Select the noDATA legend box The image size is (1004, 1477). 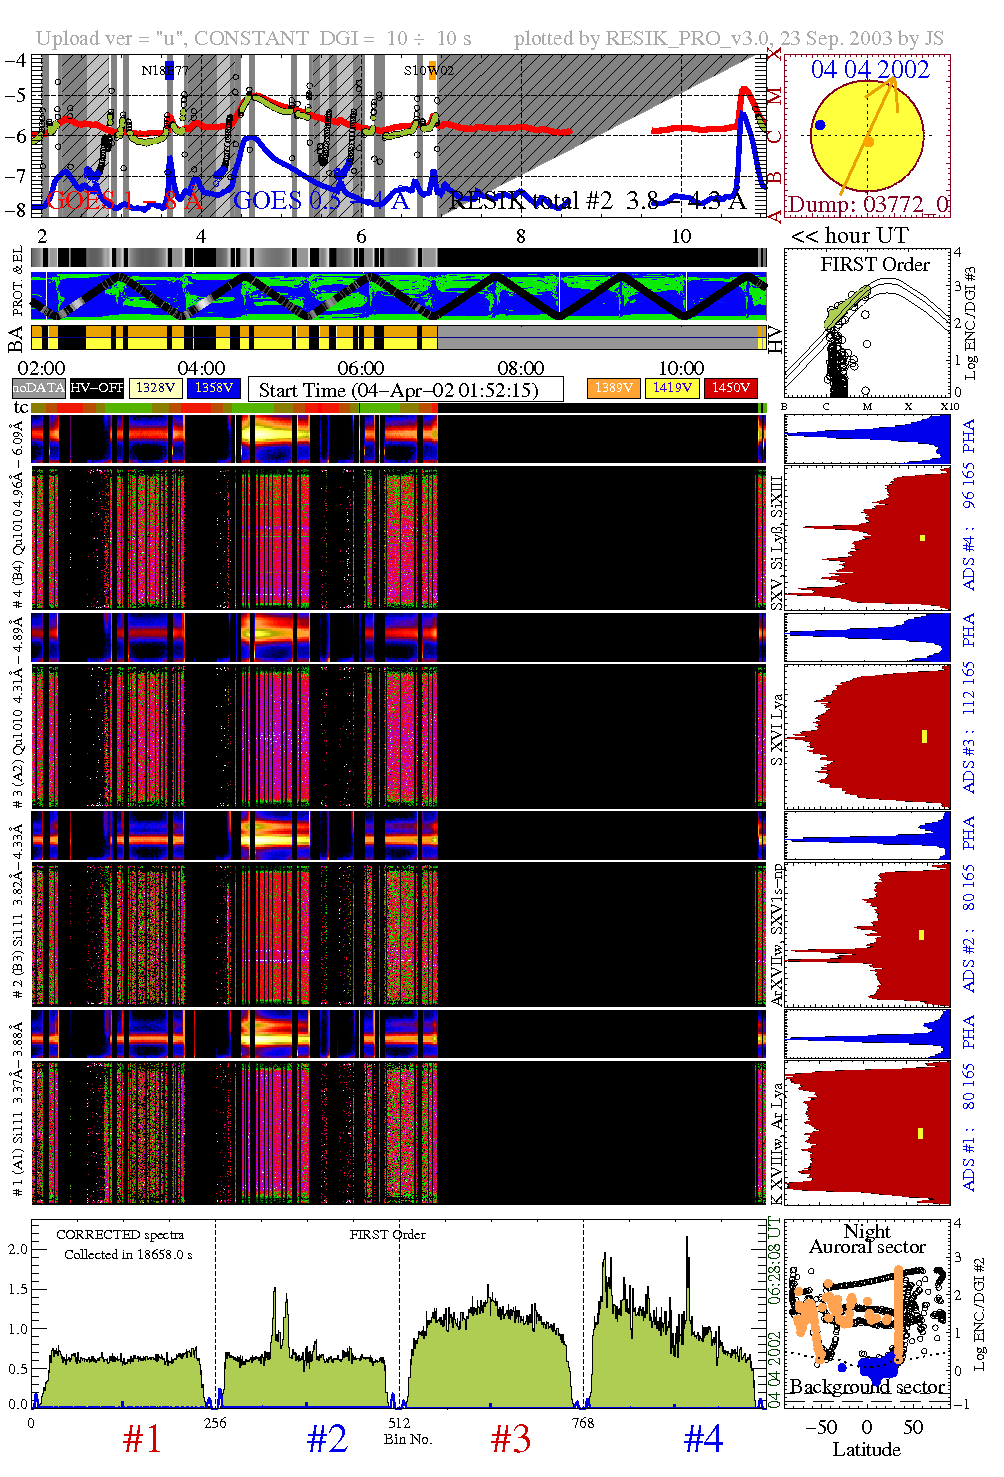click(39, 388)
